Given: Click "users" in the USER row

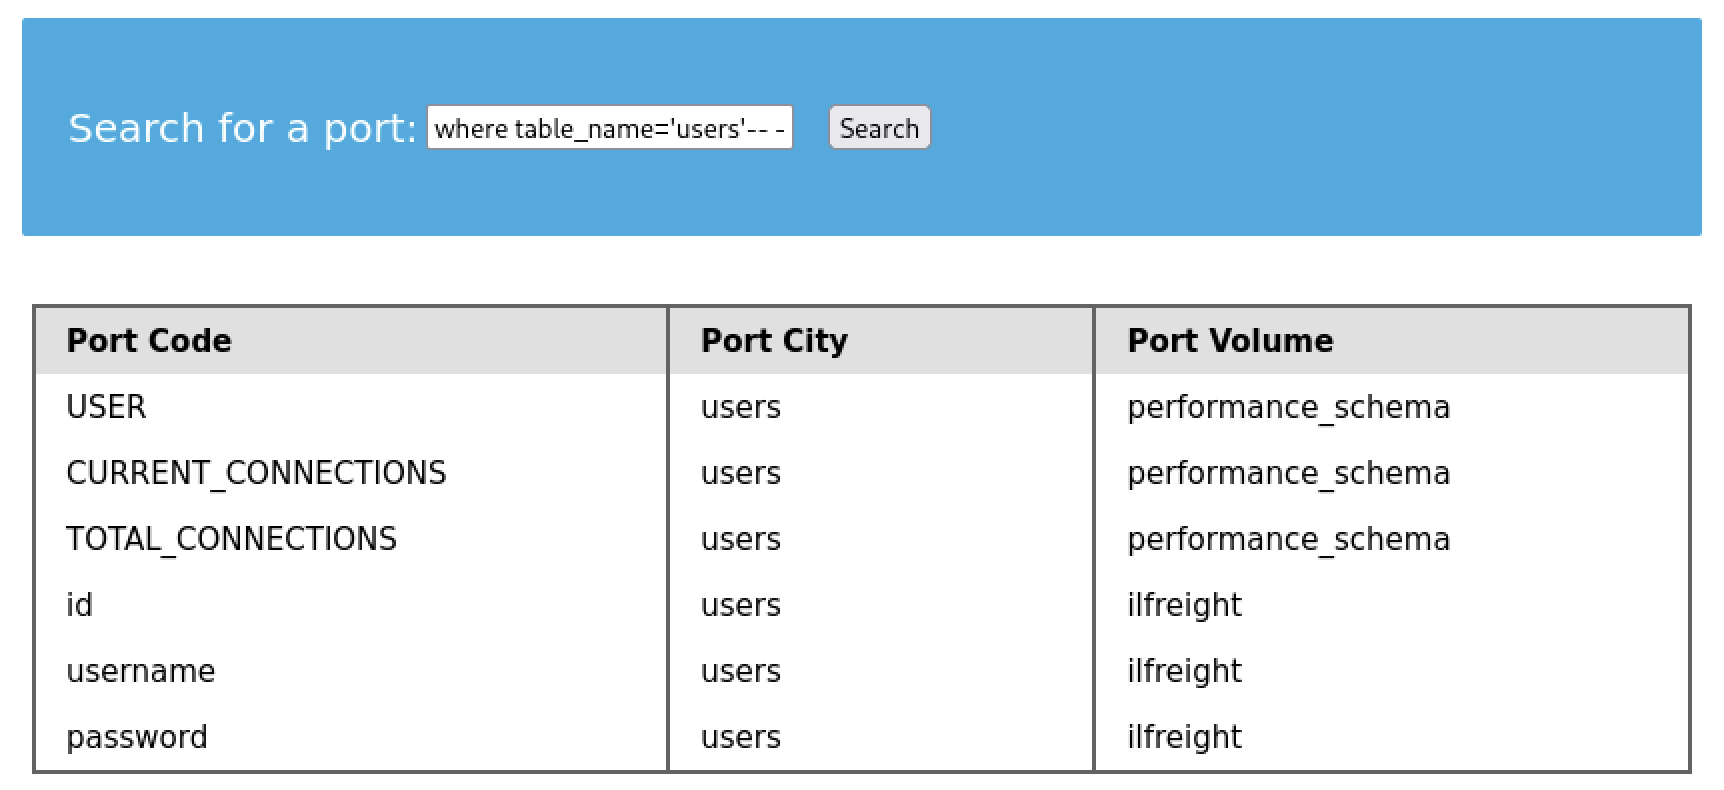Looking at the screenshot, I should [x=740, y=407].
